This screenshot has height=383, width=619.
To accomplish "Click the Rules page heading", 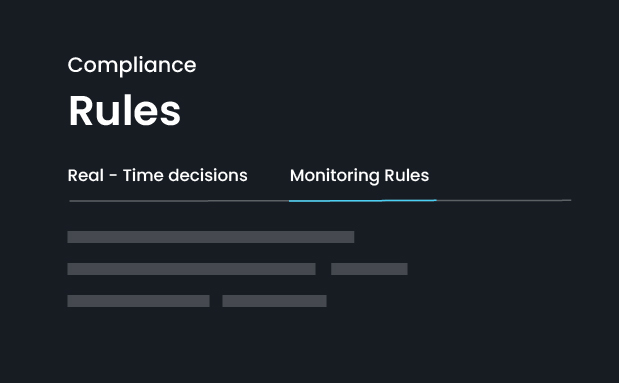I will point(125,111).
